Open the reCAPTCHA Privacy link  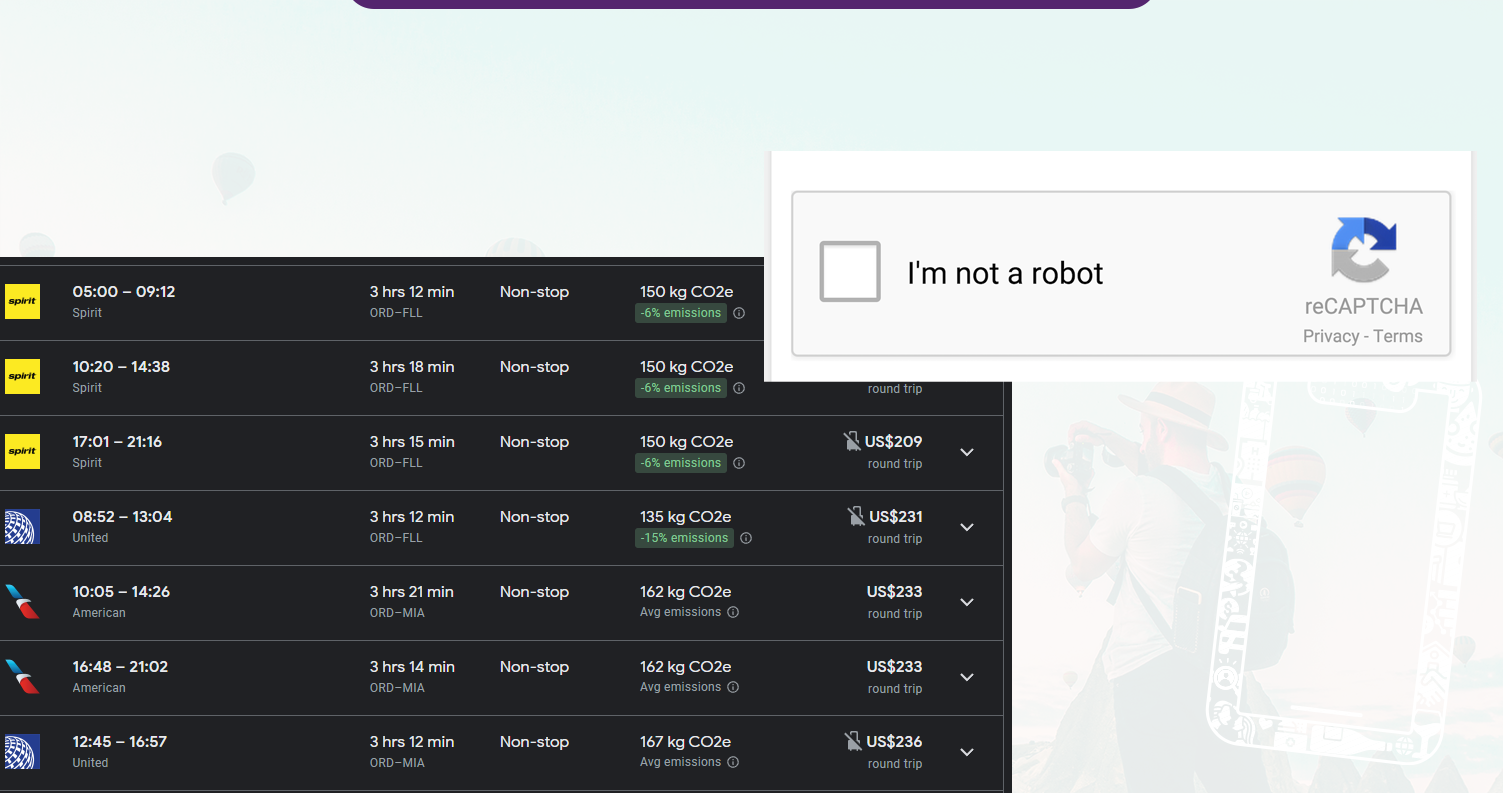tap(1331, 336)
